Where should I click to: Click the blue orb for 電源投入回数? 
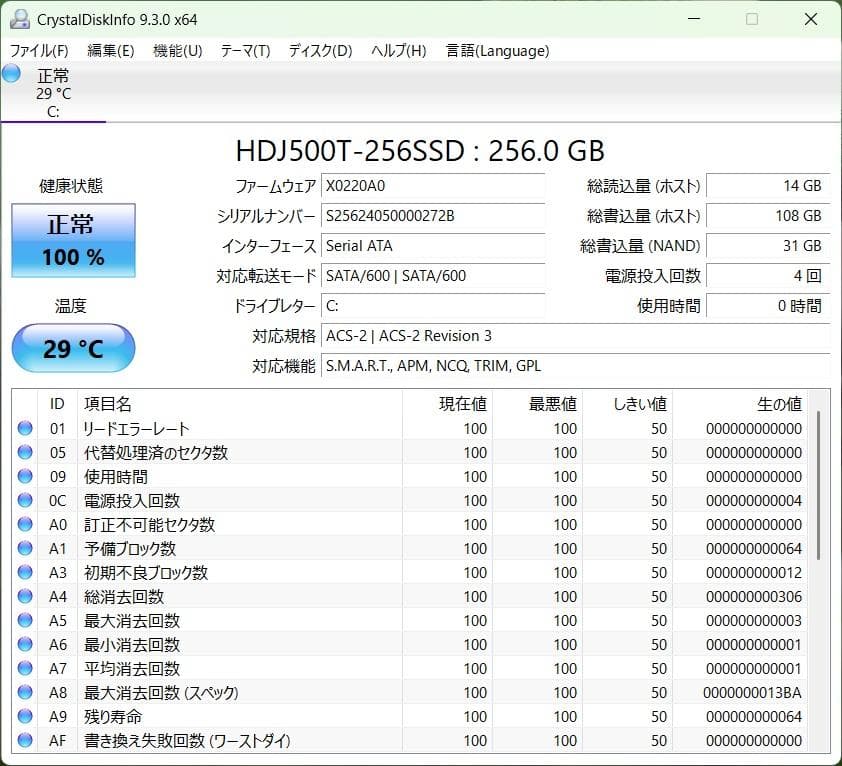click(x=25, y=500)
